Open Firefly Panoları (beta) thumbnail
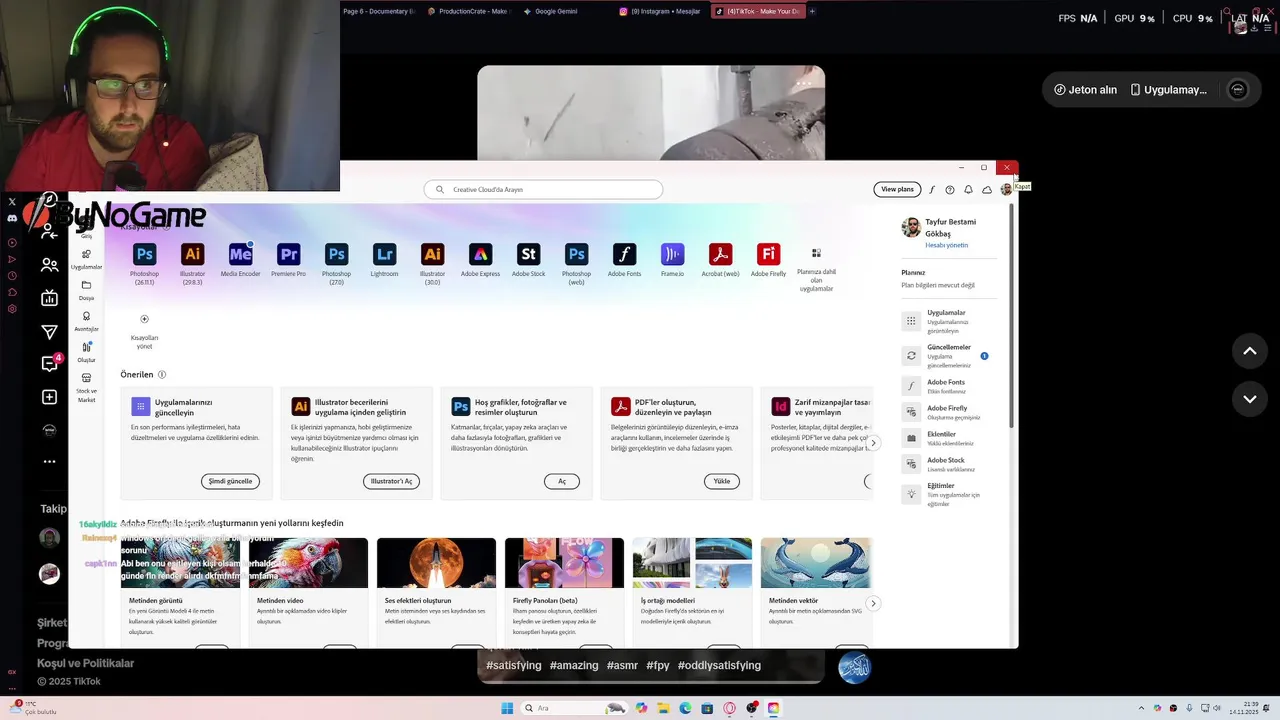 (x=564, y=563)
